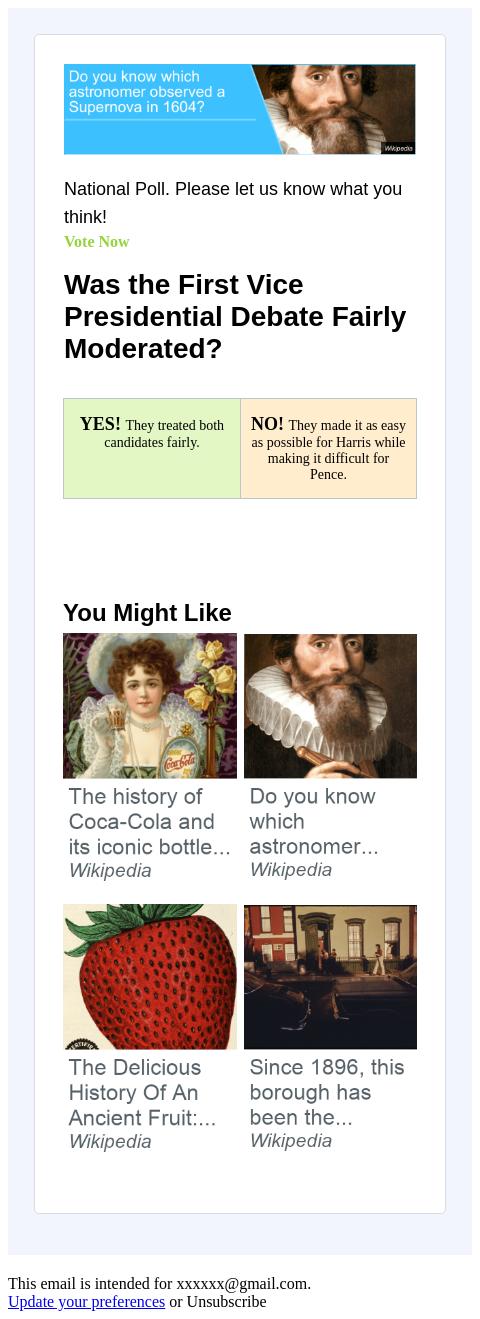This screenshot has width=480, height=1319.
Task: Open 'The Delicious History Of An Ancient Fruit' title
Action: pyautogui.click(x=142, y=1092)
